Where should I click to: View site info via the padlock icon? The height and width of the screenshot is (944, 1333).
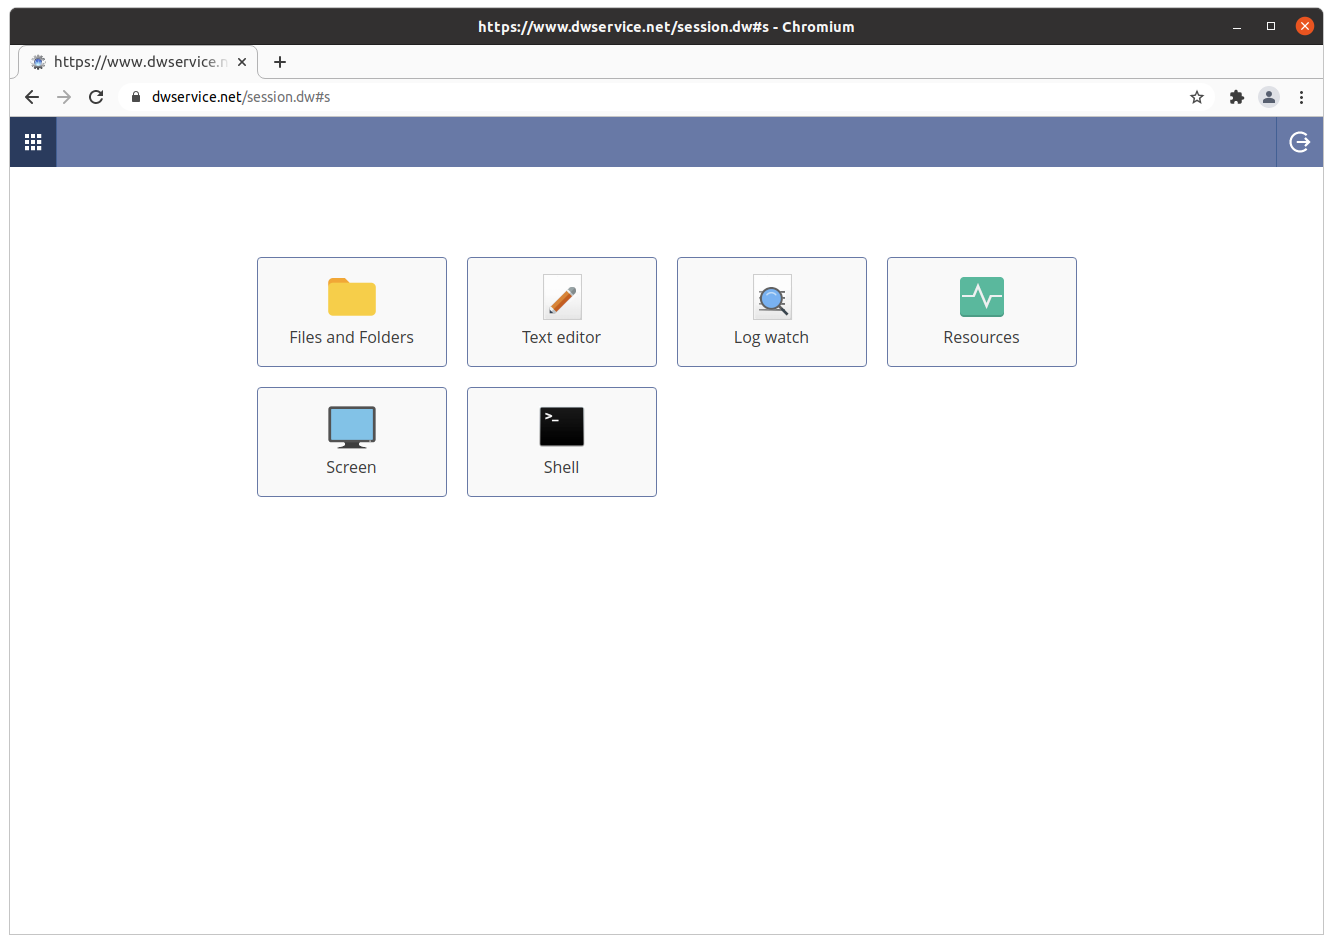[137, 97]
